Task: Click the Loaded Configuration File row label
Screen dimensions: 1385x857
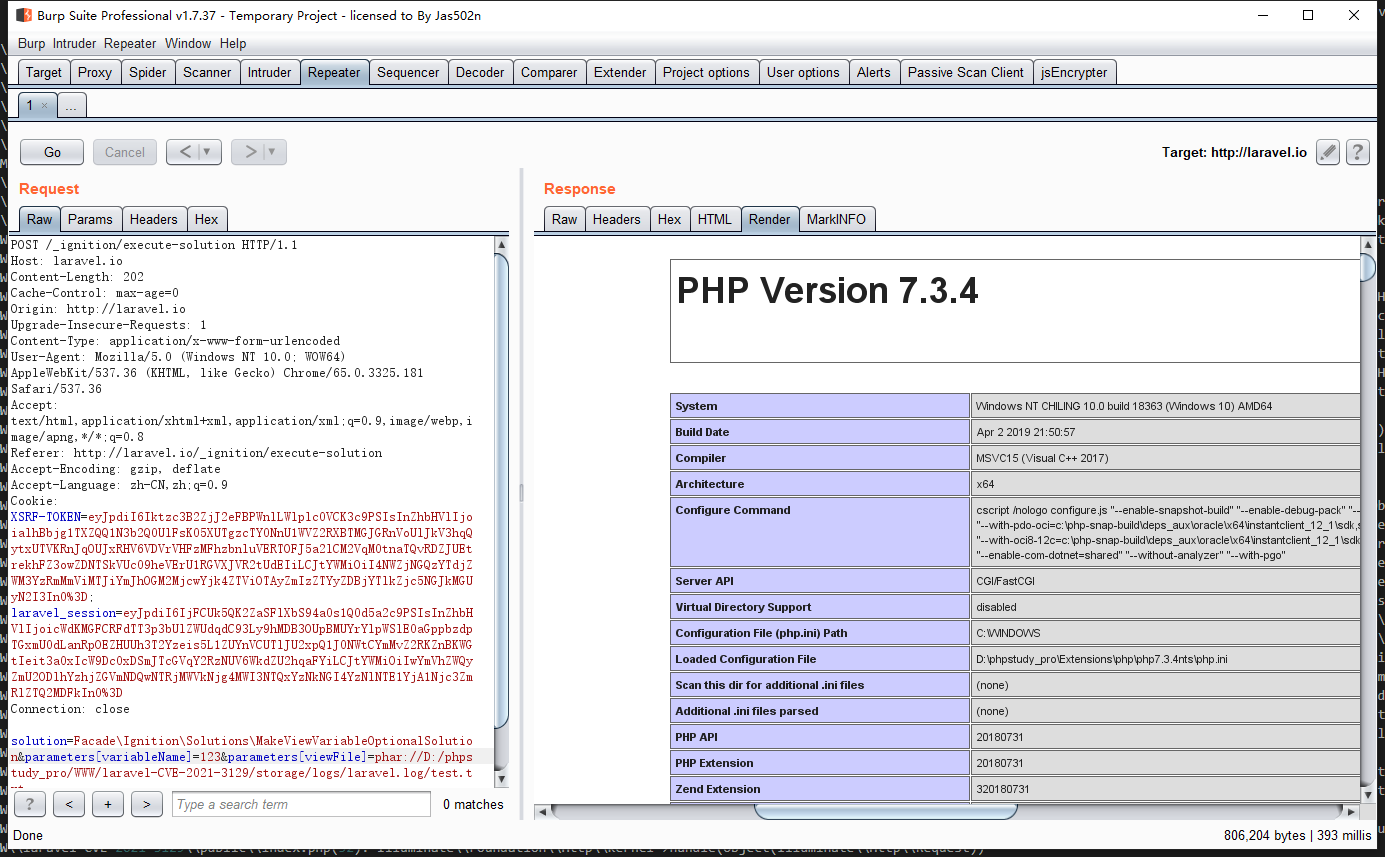Action: coord(820,659)
